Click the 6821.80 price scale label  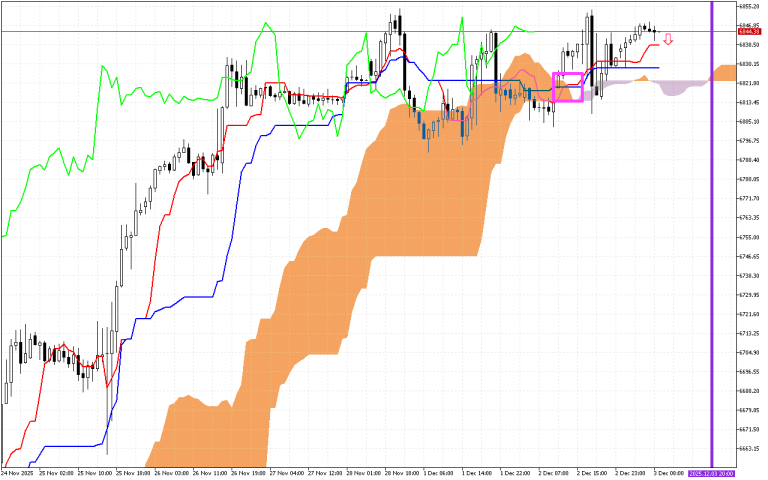click(749, 83)
